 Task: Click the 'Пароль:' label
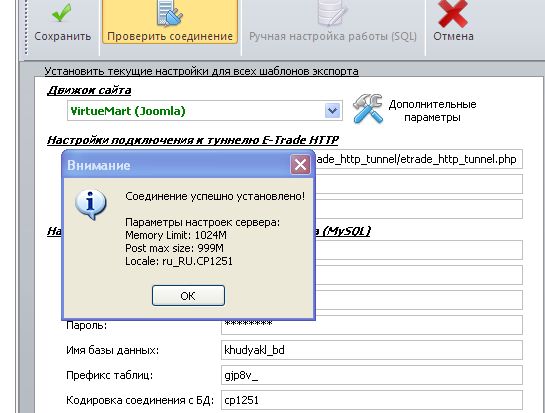coord(87,325)
